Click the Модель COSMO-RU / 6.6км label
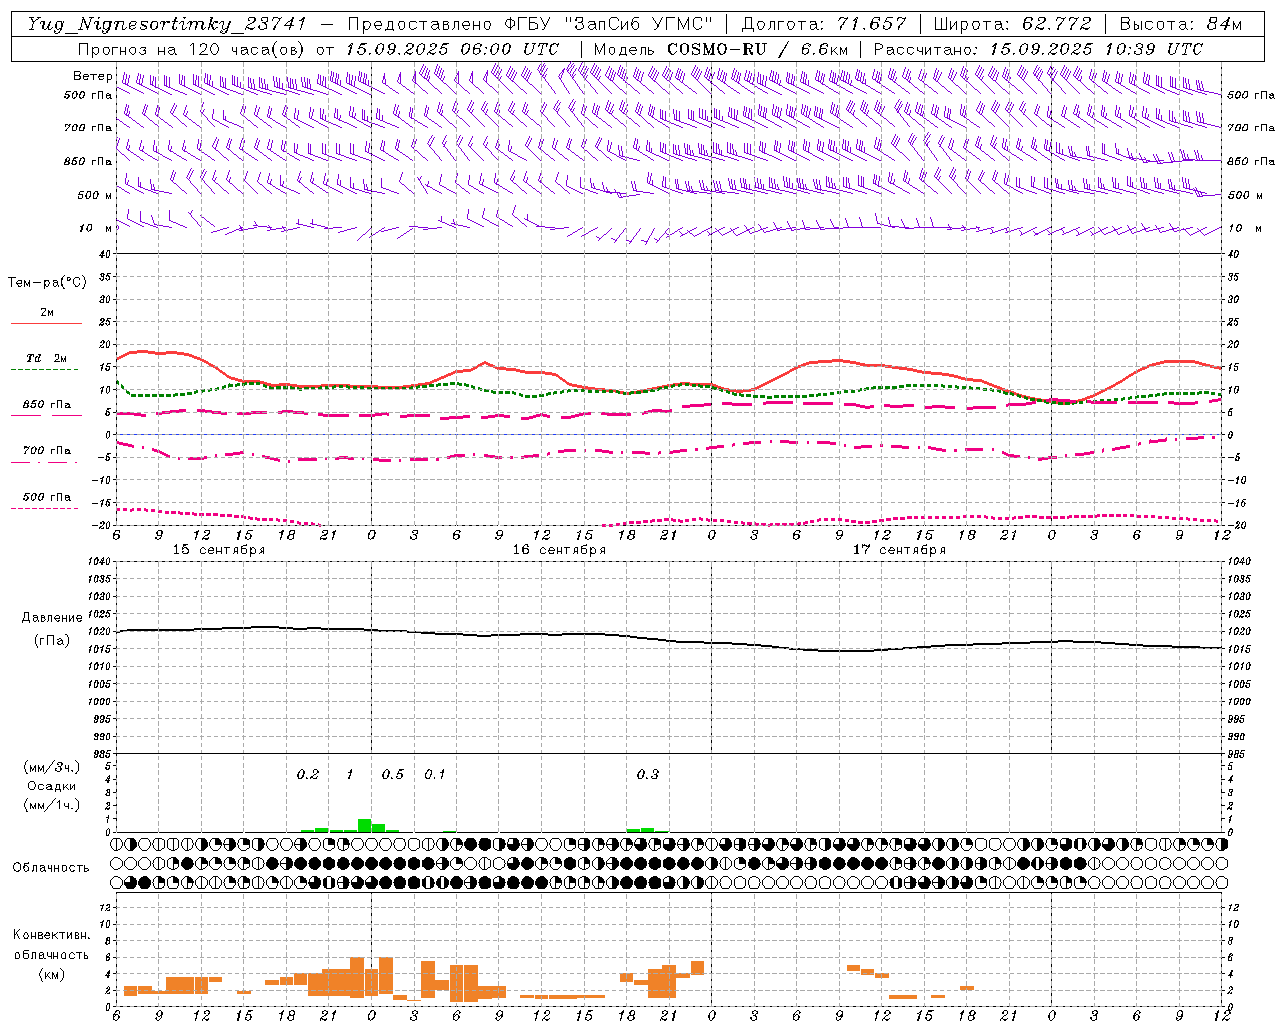Image resolution: width=1280 pixels, height=1024 pixels. click(721, 49)
